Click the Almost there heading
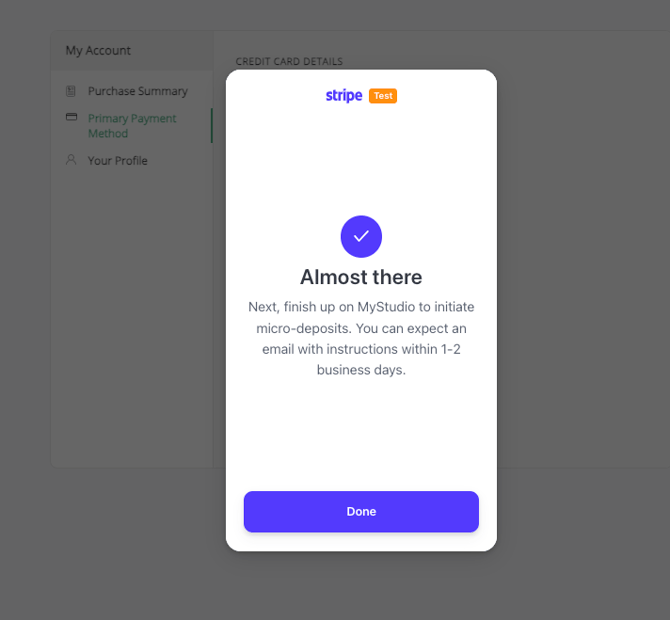This screenshot has width=670, height=620. pos(361,277)
